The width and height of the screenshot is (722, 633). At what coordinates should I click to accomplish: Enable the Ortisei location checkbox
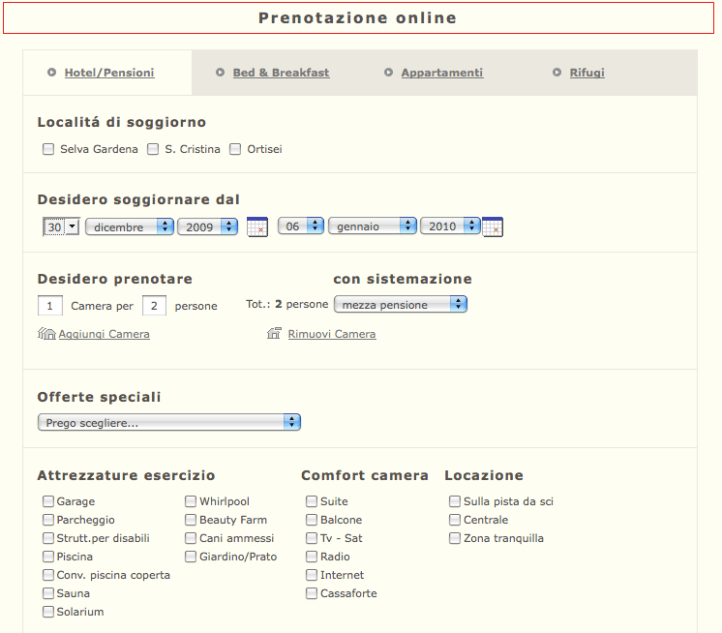[236, 150]
